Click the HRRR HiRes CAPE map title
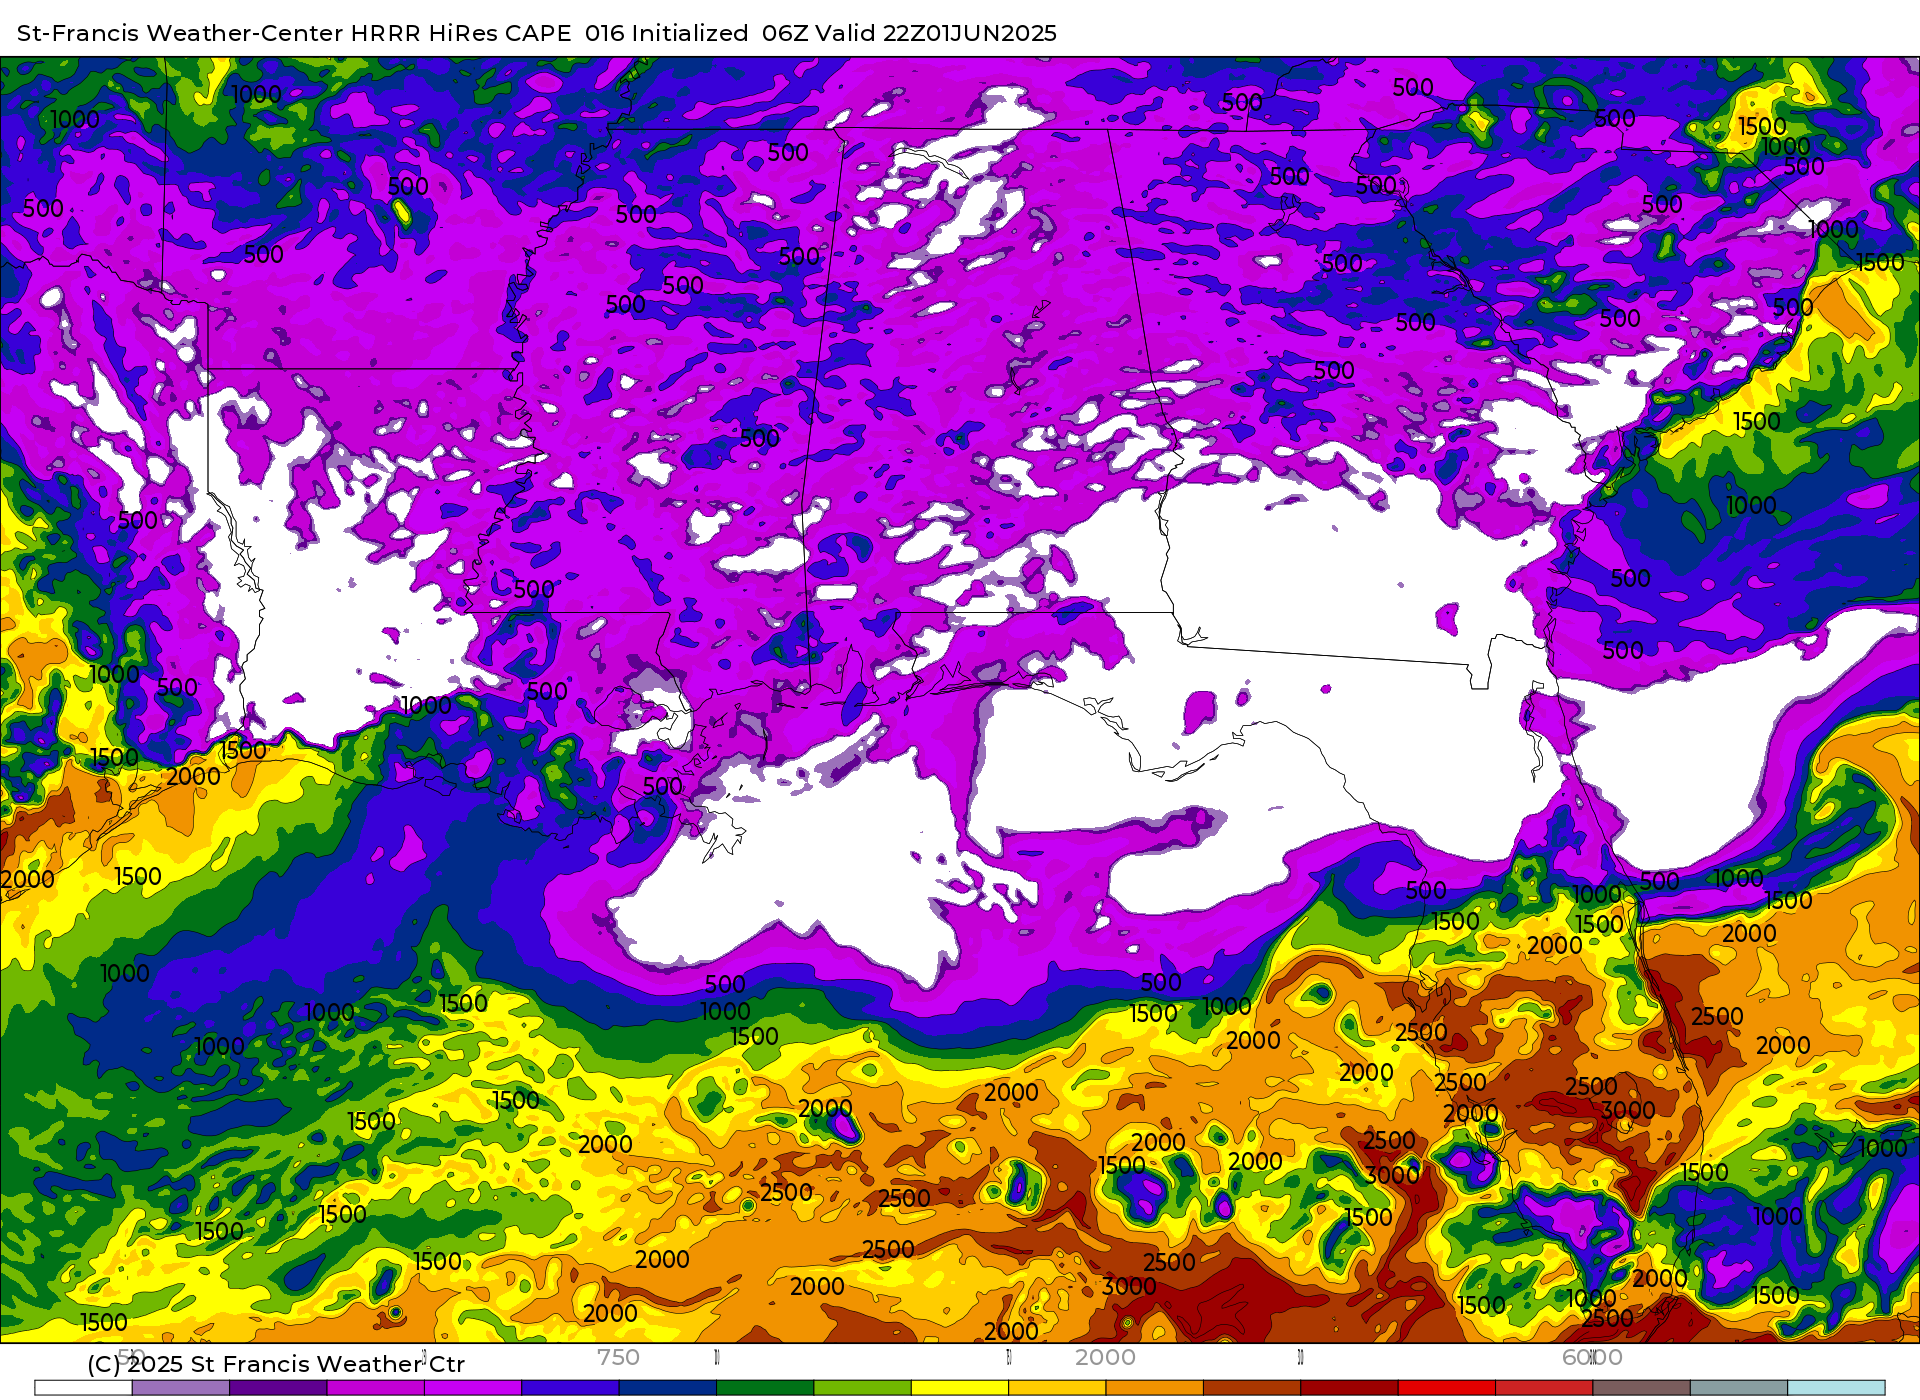 click(537, 33)
